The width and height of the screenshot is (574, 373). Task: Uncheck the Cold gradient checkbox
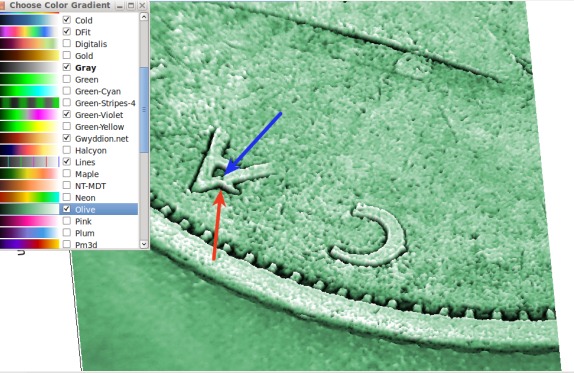pos(67,20)
